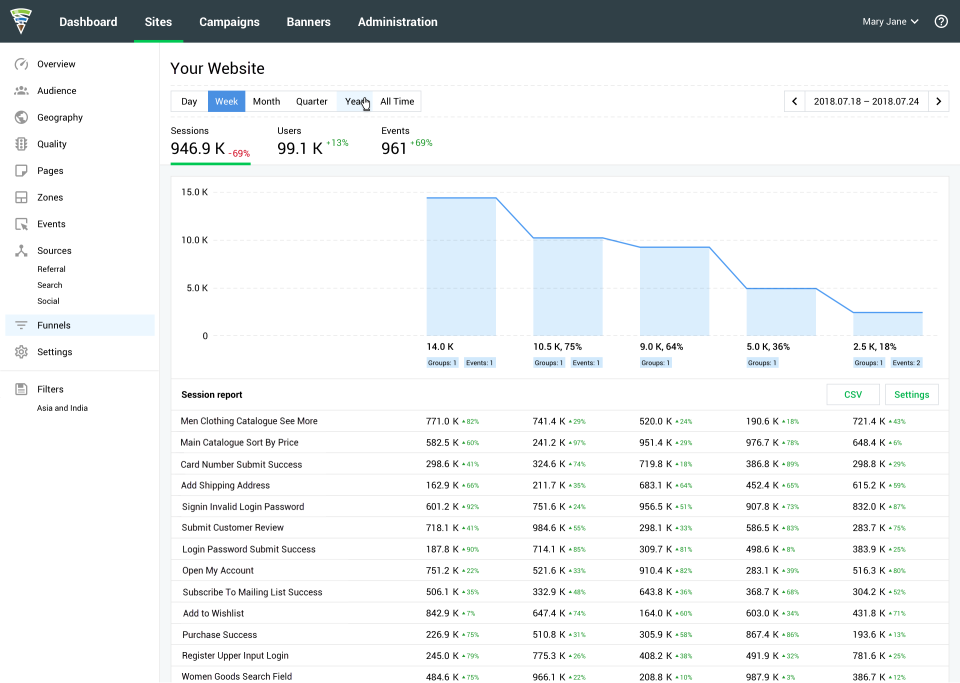Select the Events cursor icon

tap(21, 224)
